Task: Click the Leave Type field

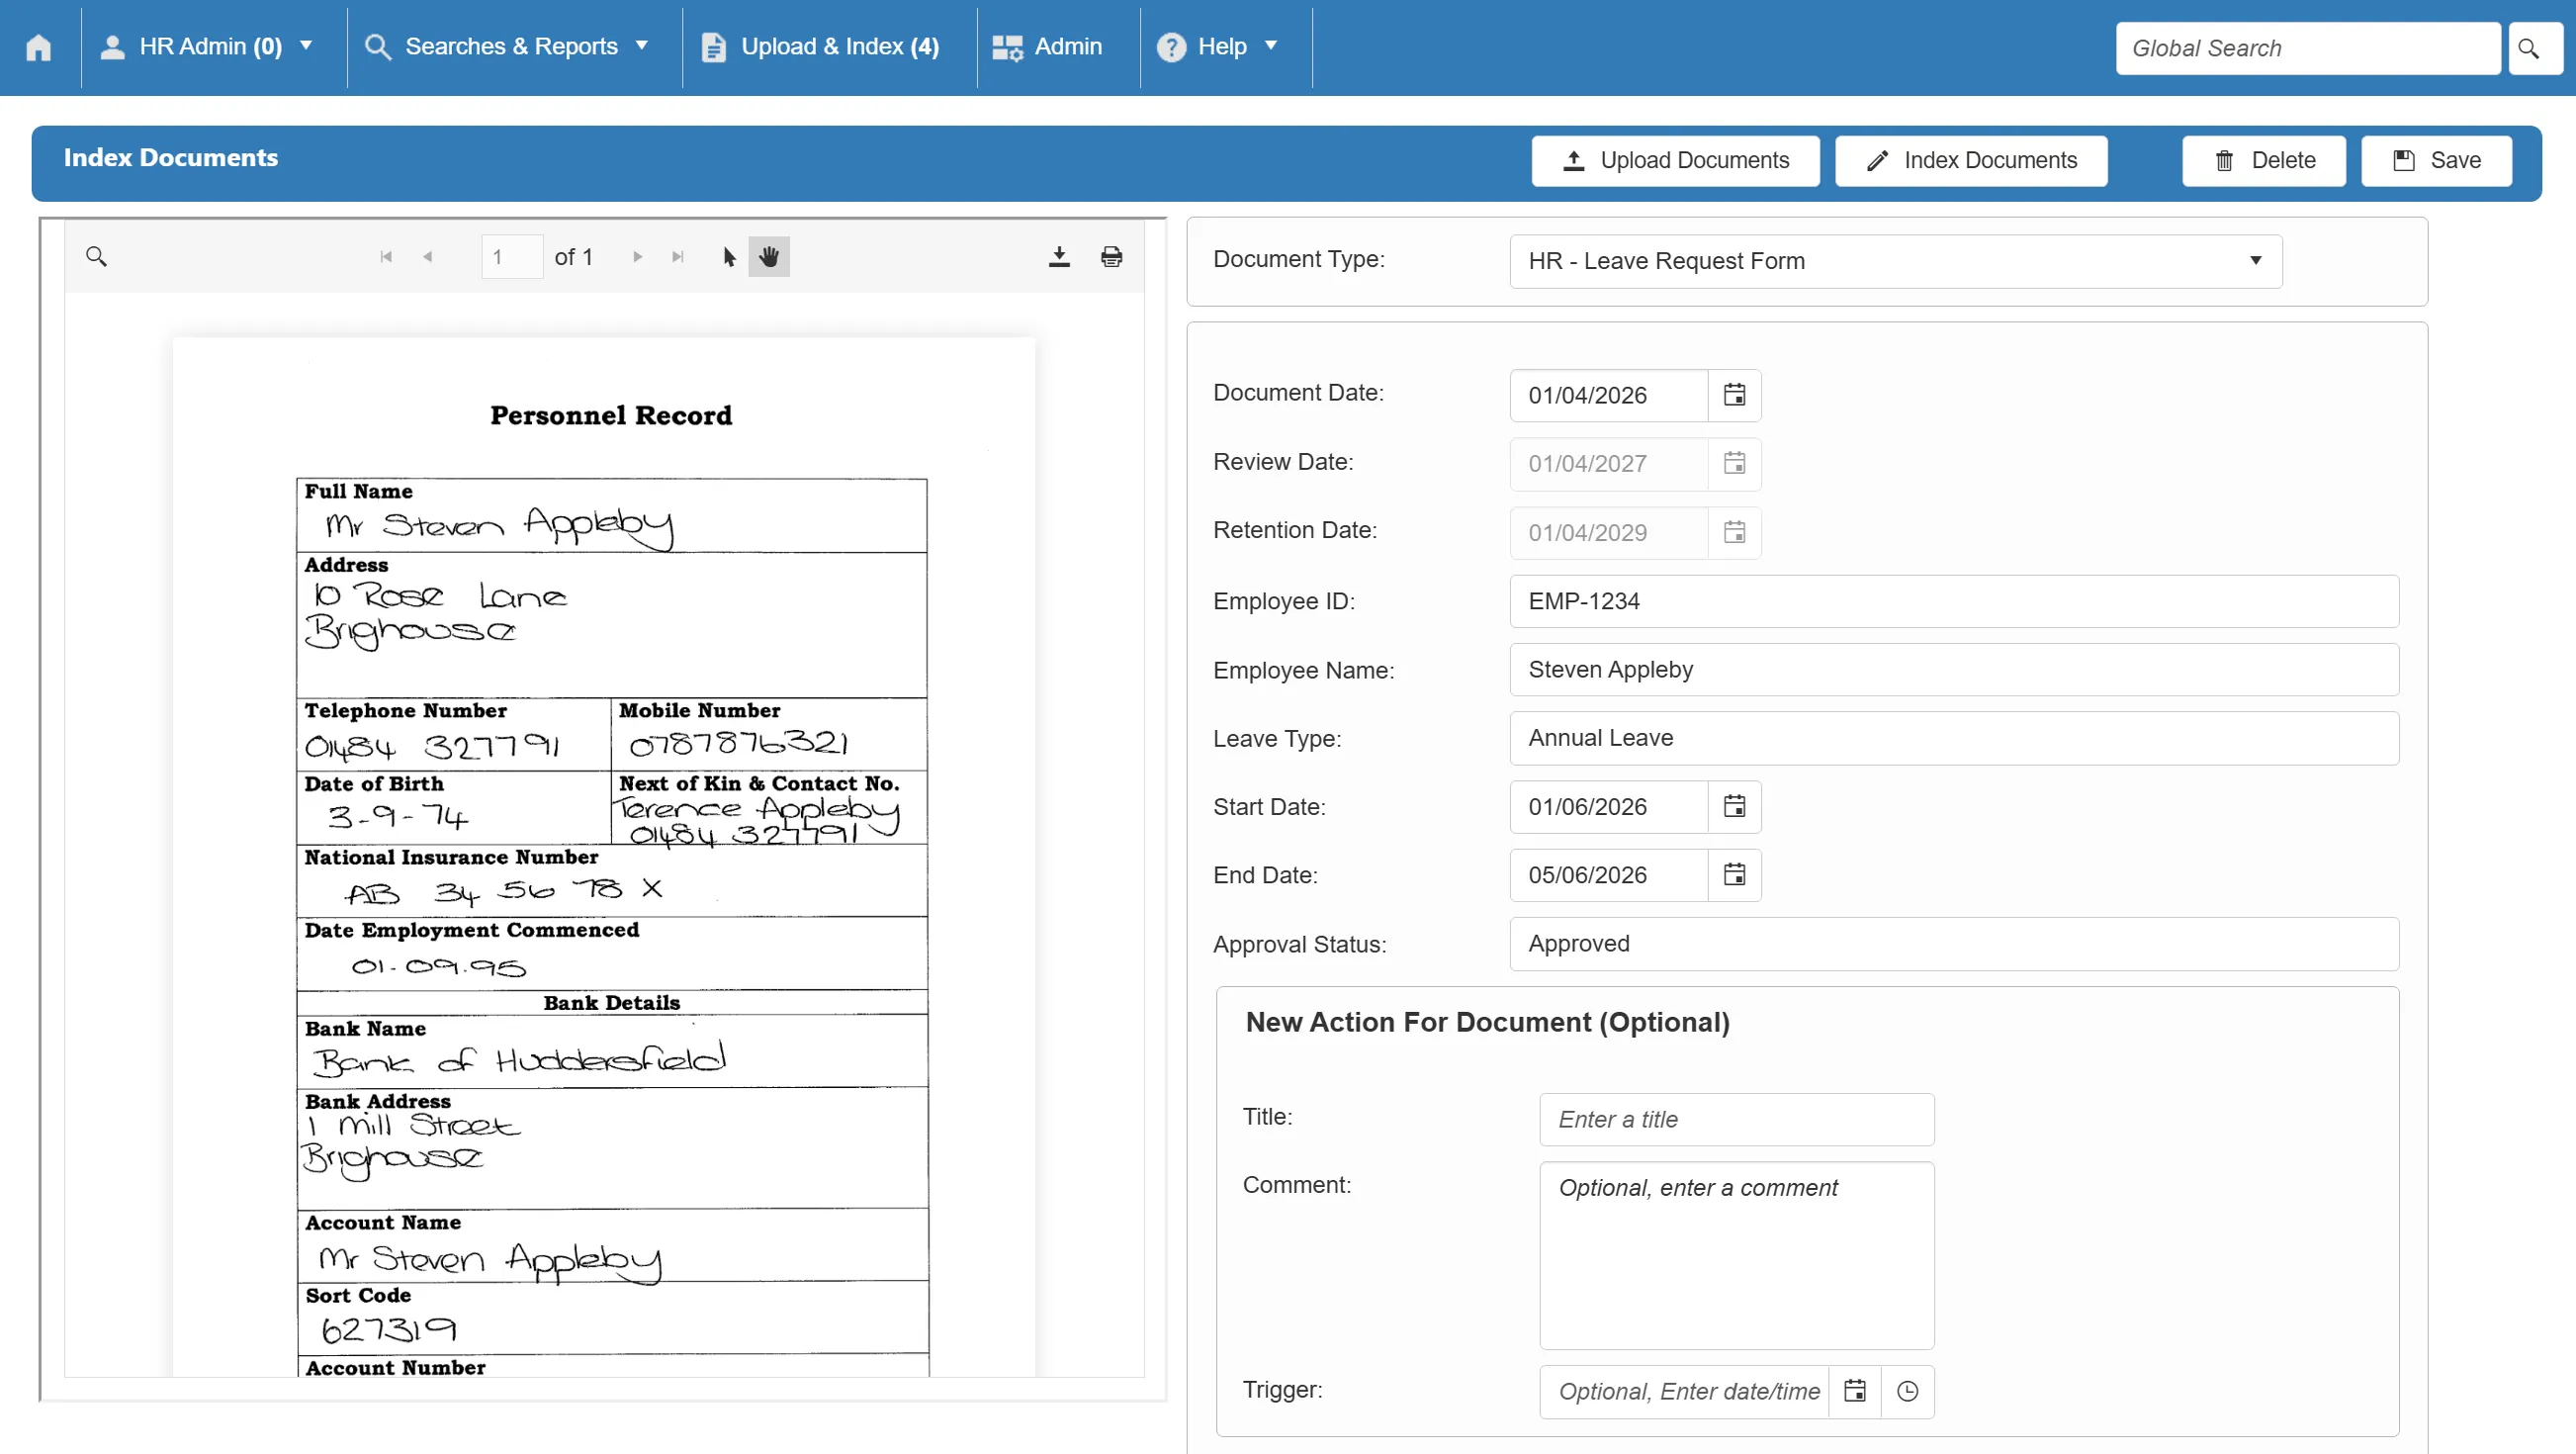Action: [x=1954, y=739]
